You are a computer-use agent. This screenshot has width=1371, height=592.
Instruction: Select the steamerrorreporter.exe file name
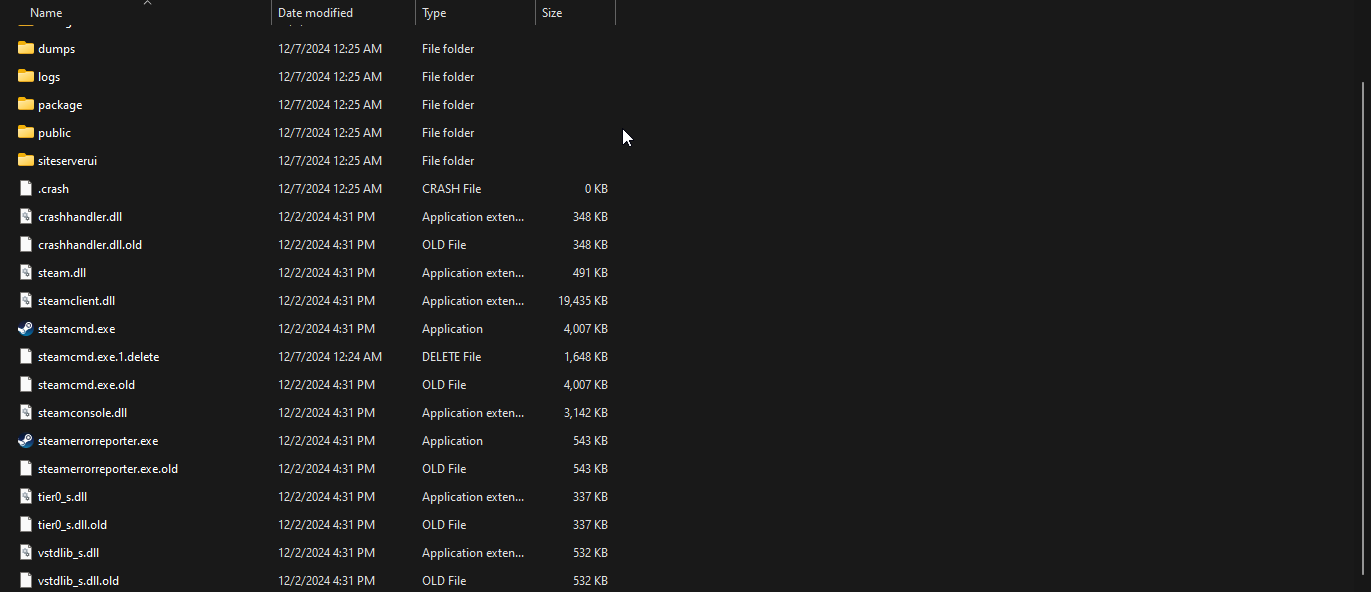click(x=98, y=441)
